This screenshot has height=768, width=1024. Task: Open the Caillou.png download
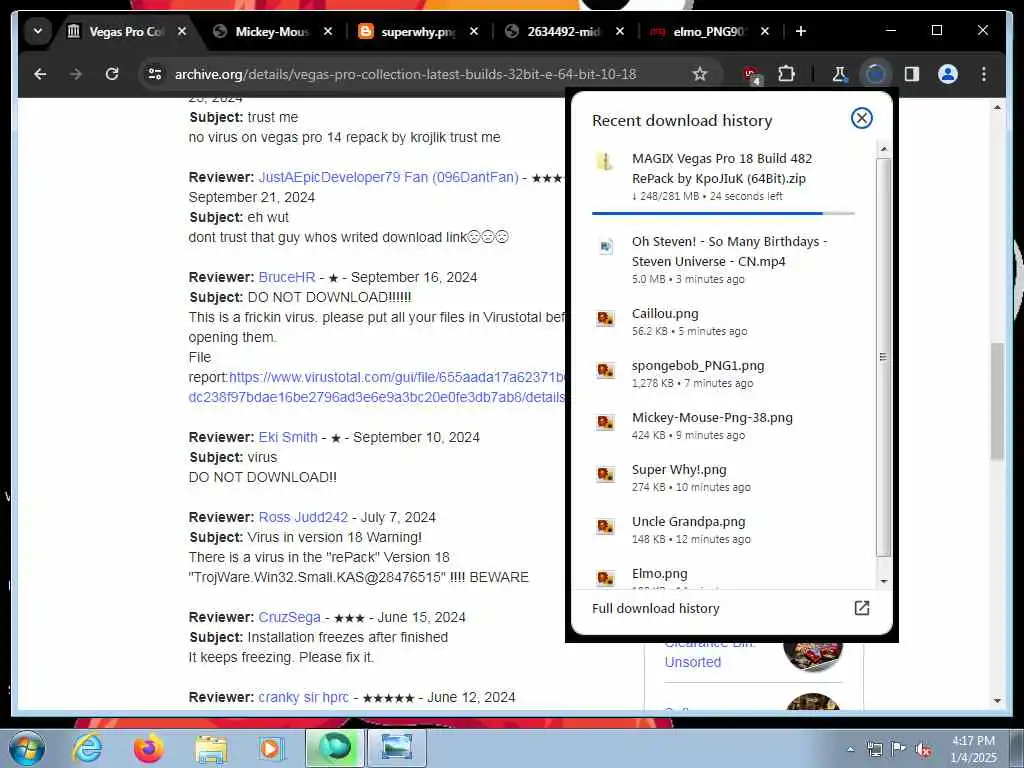coord(723,322)
